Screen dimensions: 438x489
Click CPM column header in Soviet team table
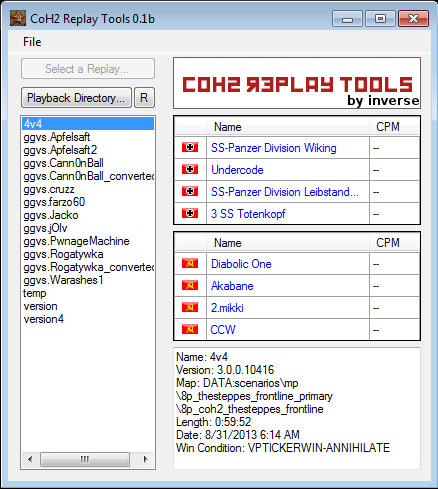394,243
